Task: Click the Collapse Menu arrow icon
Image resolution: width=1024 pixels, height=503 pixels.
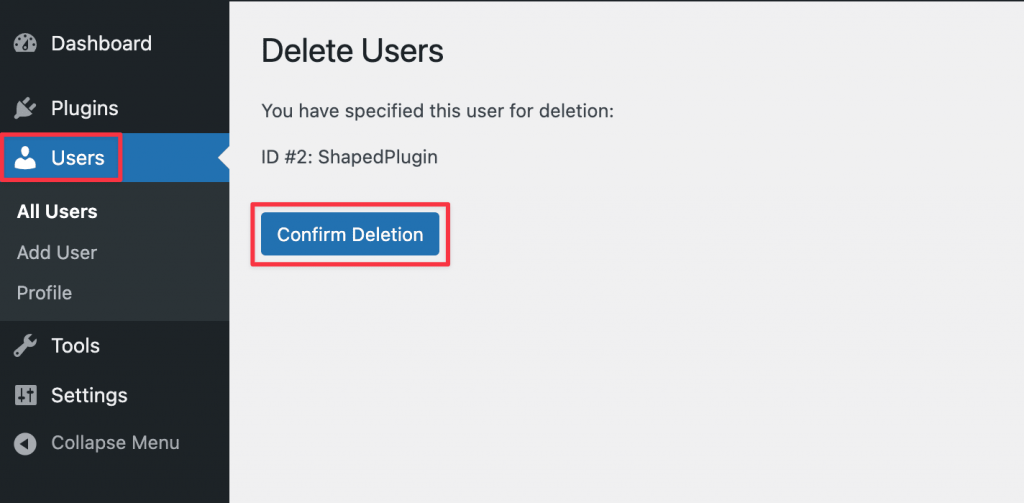Action: [x=25, y=443]
